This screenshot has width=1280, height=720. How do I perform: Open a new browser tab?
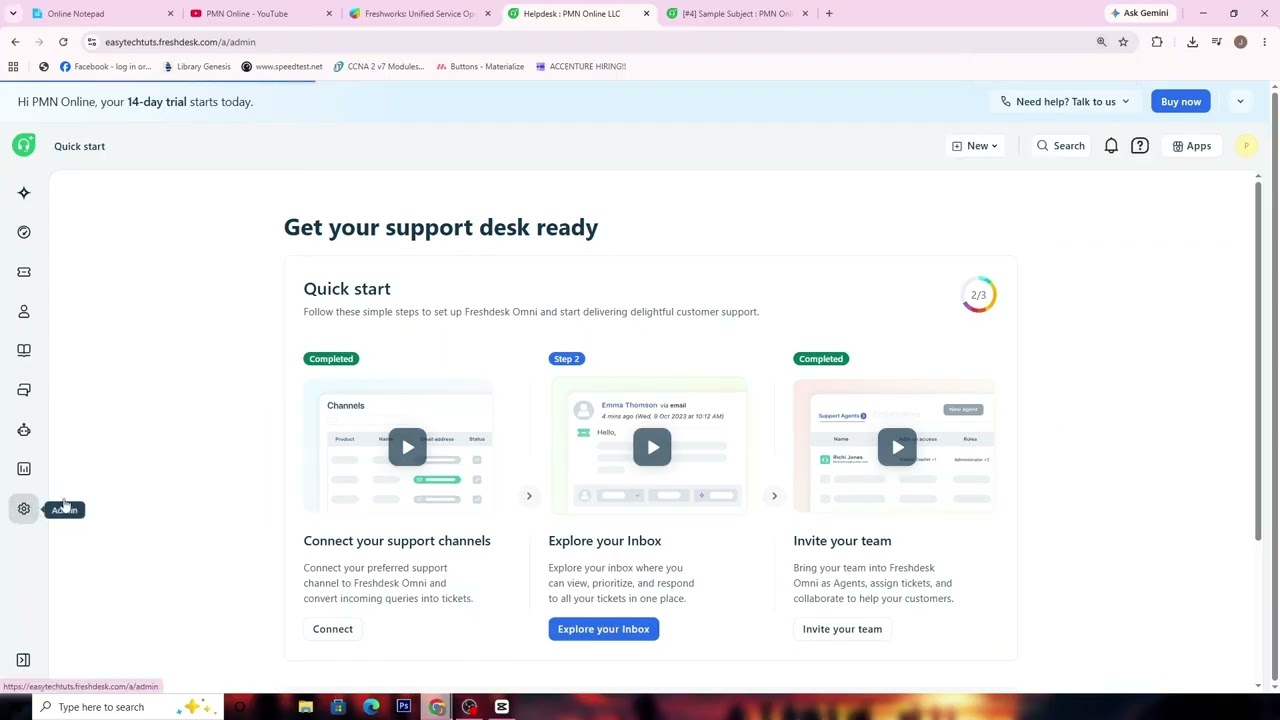click(829, 14)
